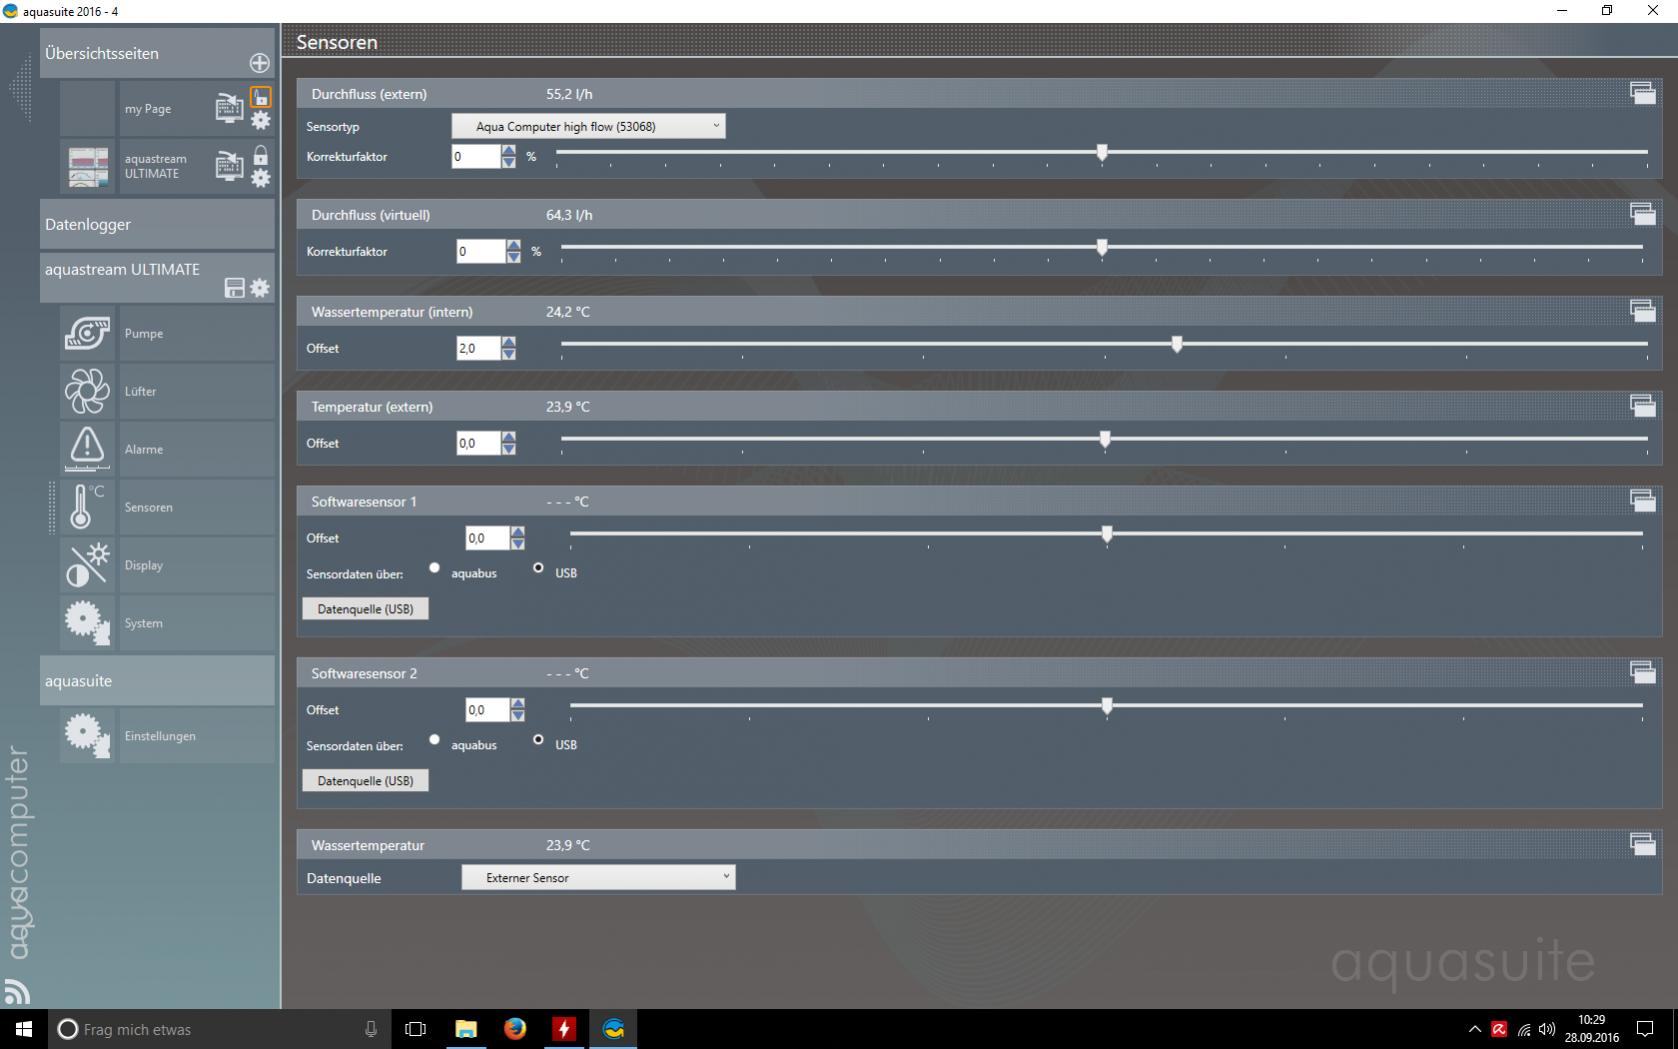Open the aquastream ULTIMATE overview page thumbnail

pos(88,166)
